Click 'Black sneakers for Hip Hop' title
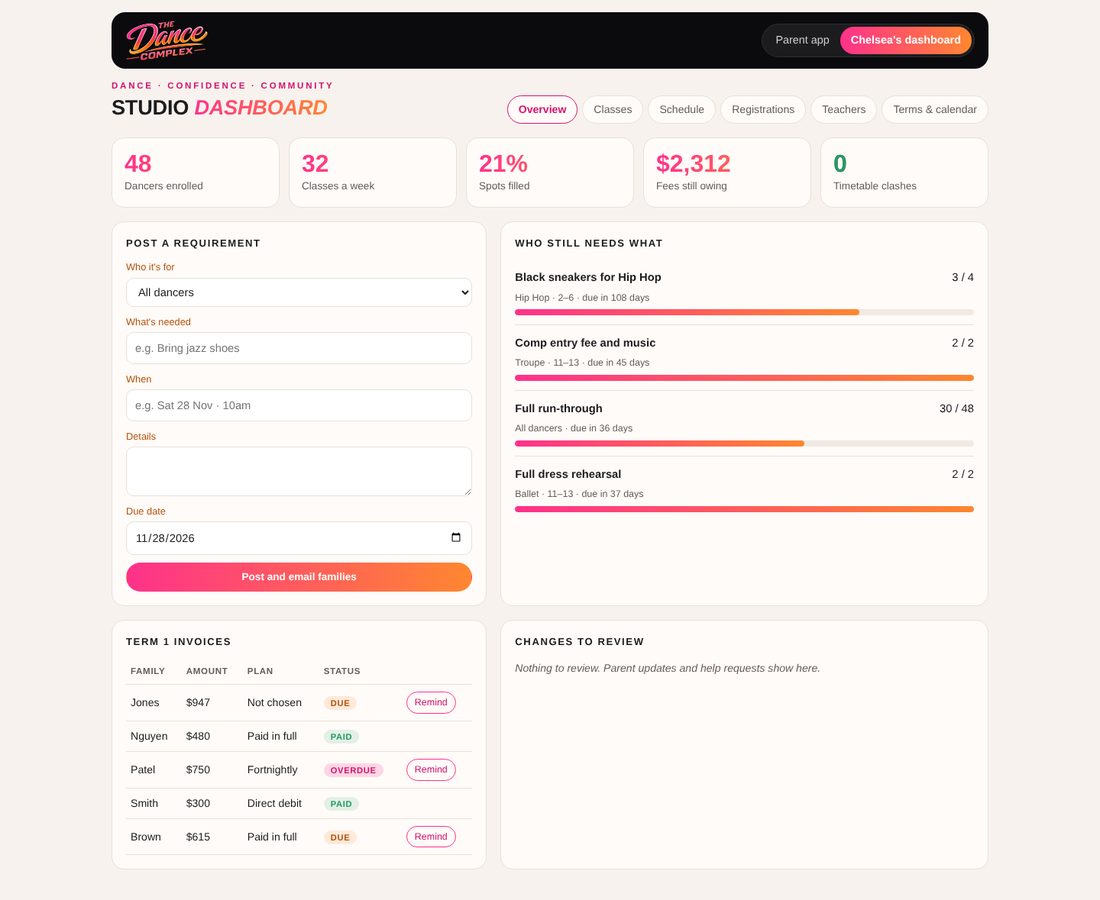 [x=588, y=277]
